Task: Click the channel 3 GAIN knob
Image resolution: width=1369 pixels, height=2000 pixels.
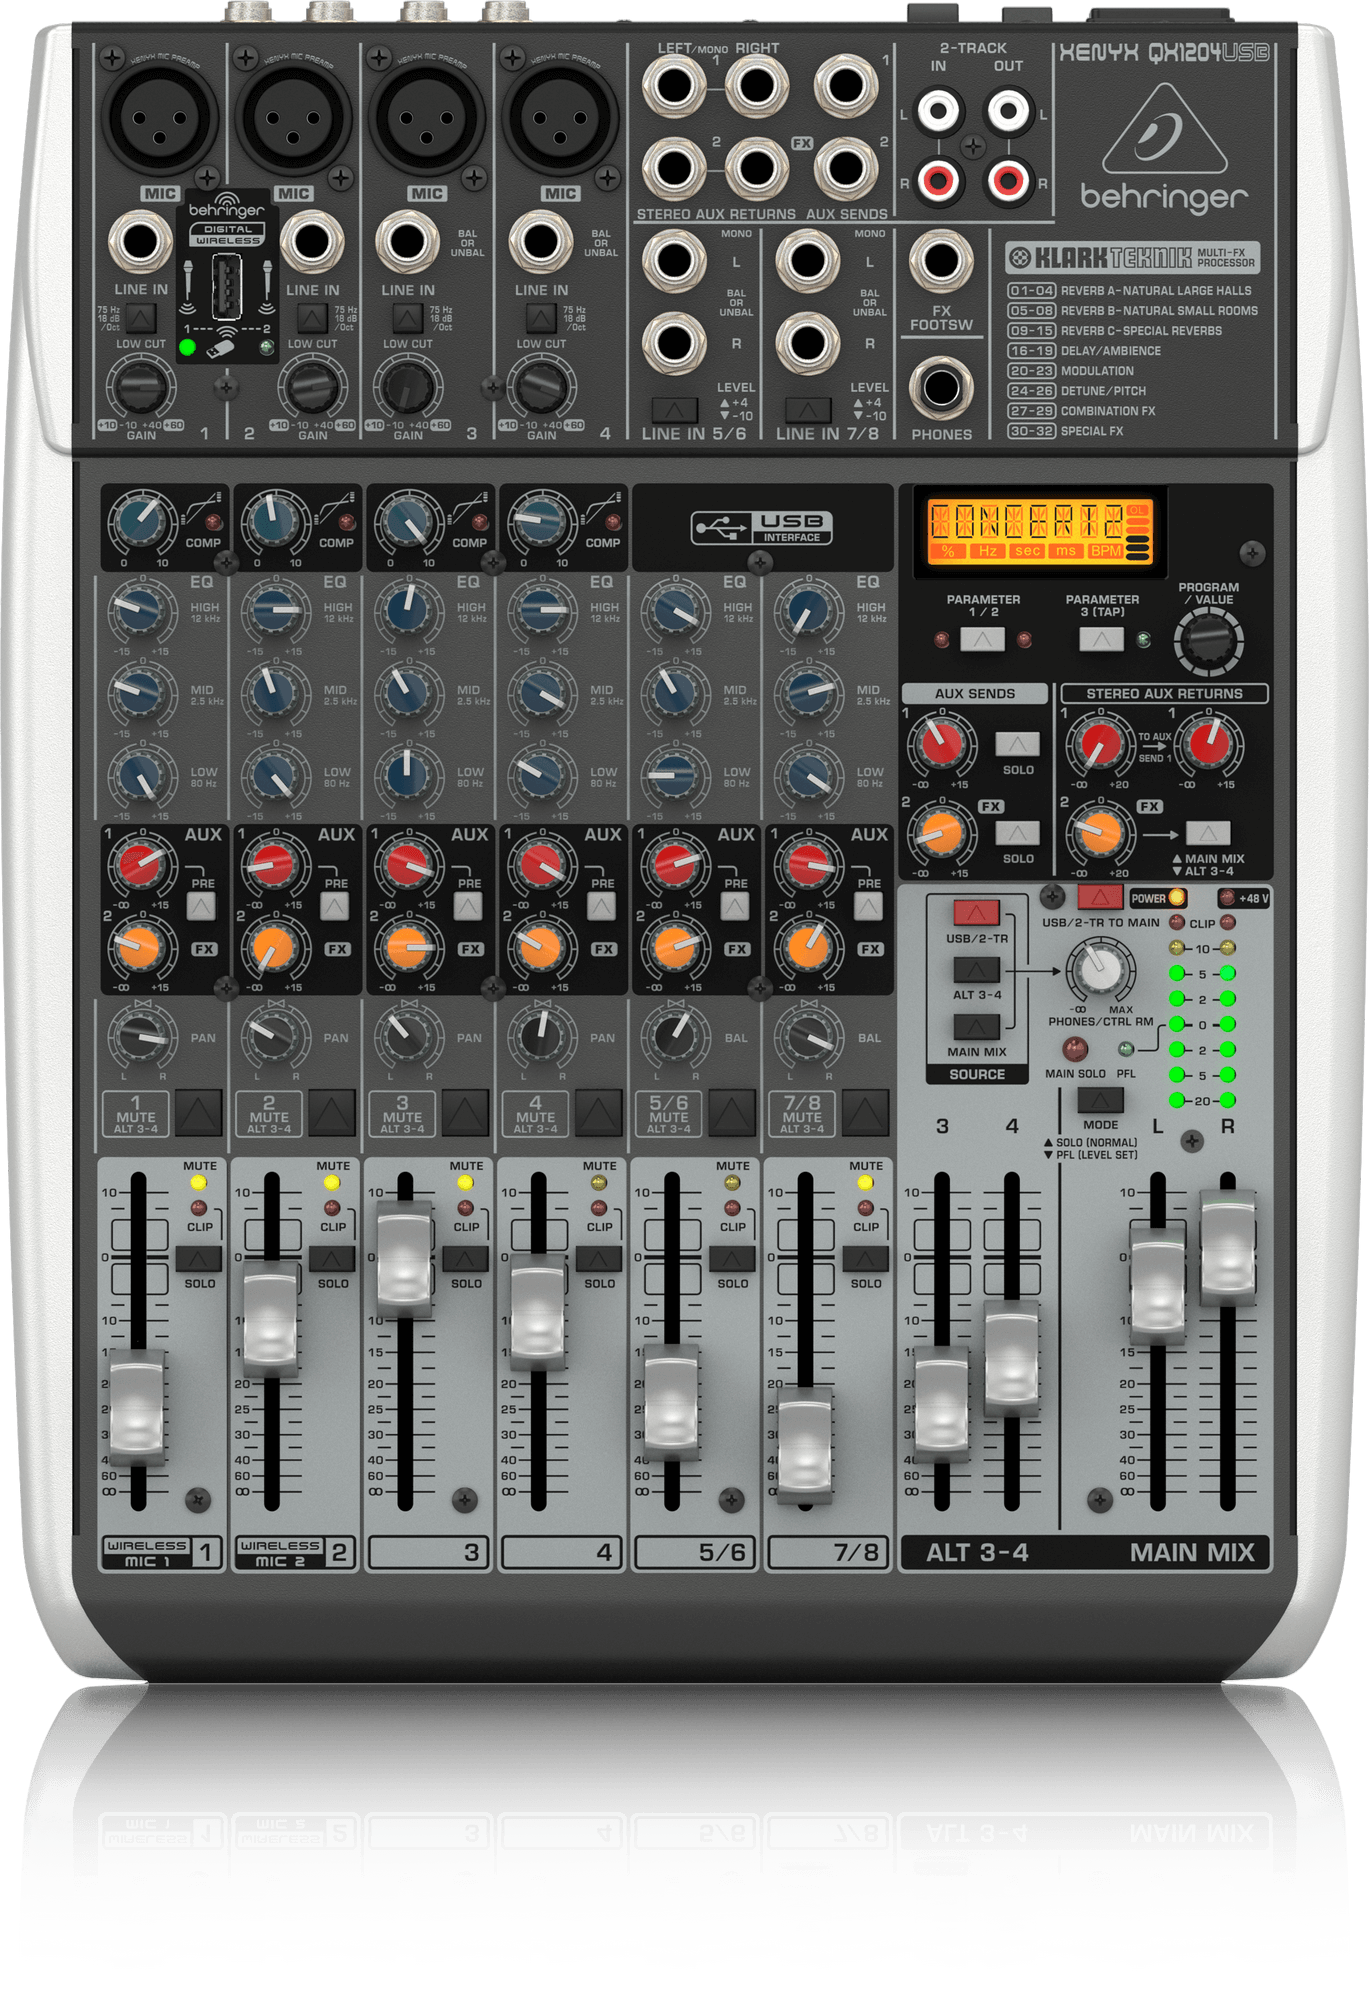Action: point(407,388)
